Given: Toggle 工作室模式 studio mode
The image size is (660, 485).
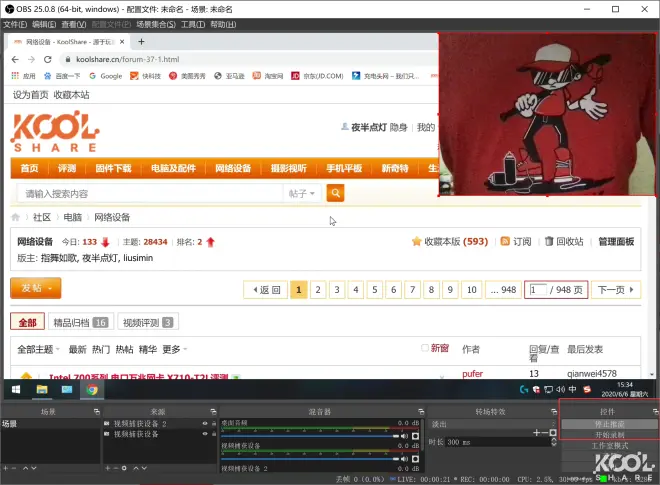Looking at the screenshot, I should pyautogui.click(x=609, y=445).
